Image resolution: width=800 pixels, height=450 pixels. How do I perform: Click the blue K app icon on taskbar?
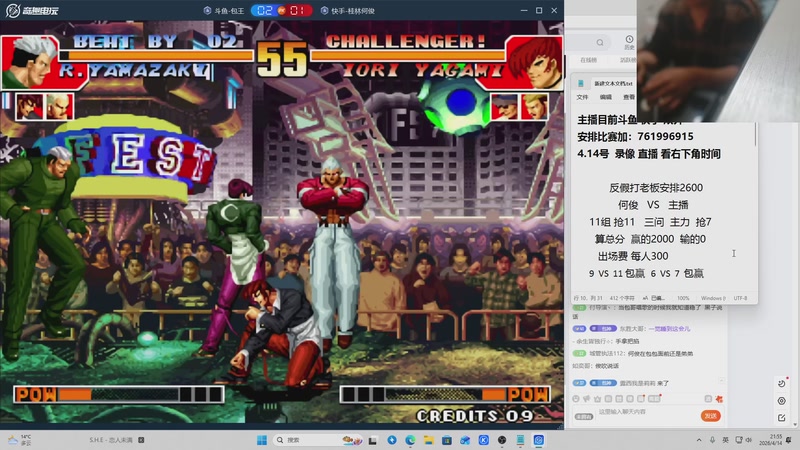tap(484, 440)
